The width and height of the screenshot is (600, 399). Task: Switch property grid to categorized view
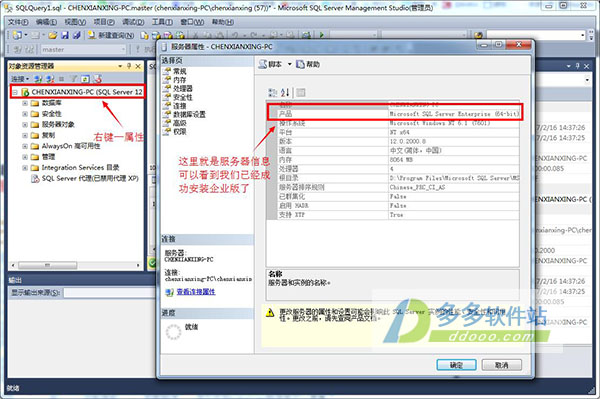point(272,92)
